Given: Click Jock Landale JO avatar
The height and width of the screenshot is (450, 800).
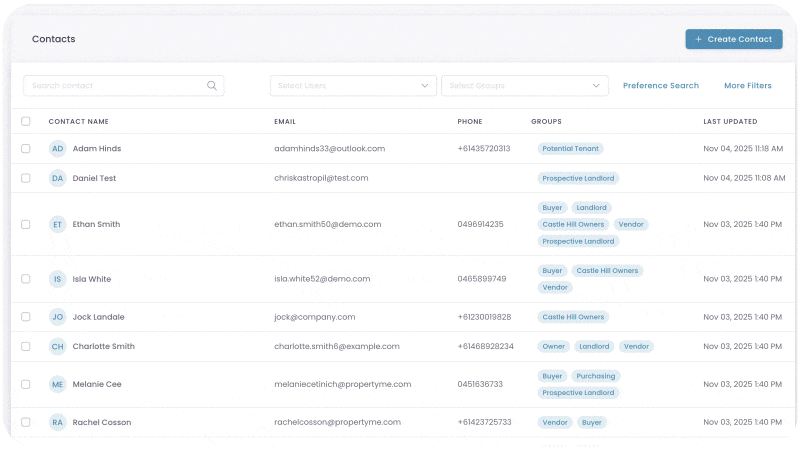Looking at the screenshot, I should (58, 317).
